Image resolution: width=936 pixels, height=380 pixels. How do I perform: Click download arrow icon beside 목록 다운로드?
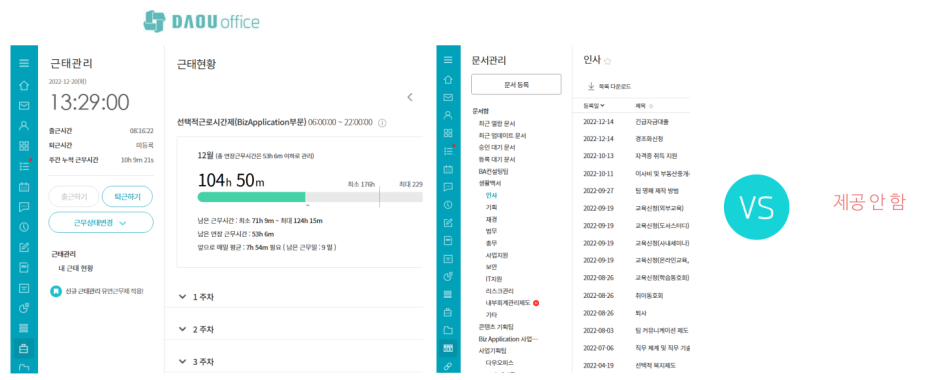pyautogui.click(x=591, y=86)
